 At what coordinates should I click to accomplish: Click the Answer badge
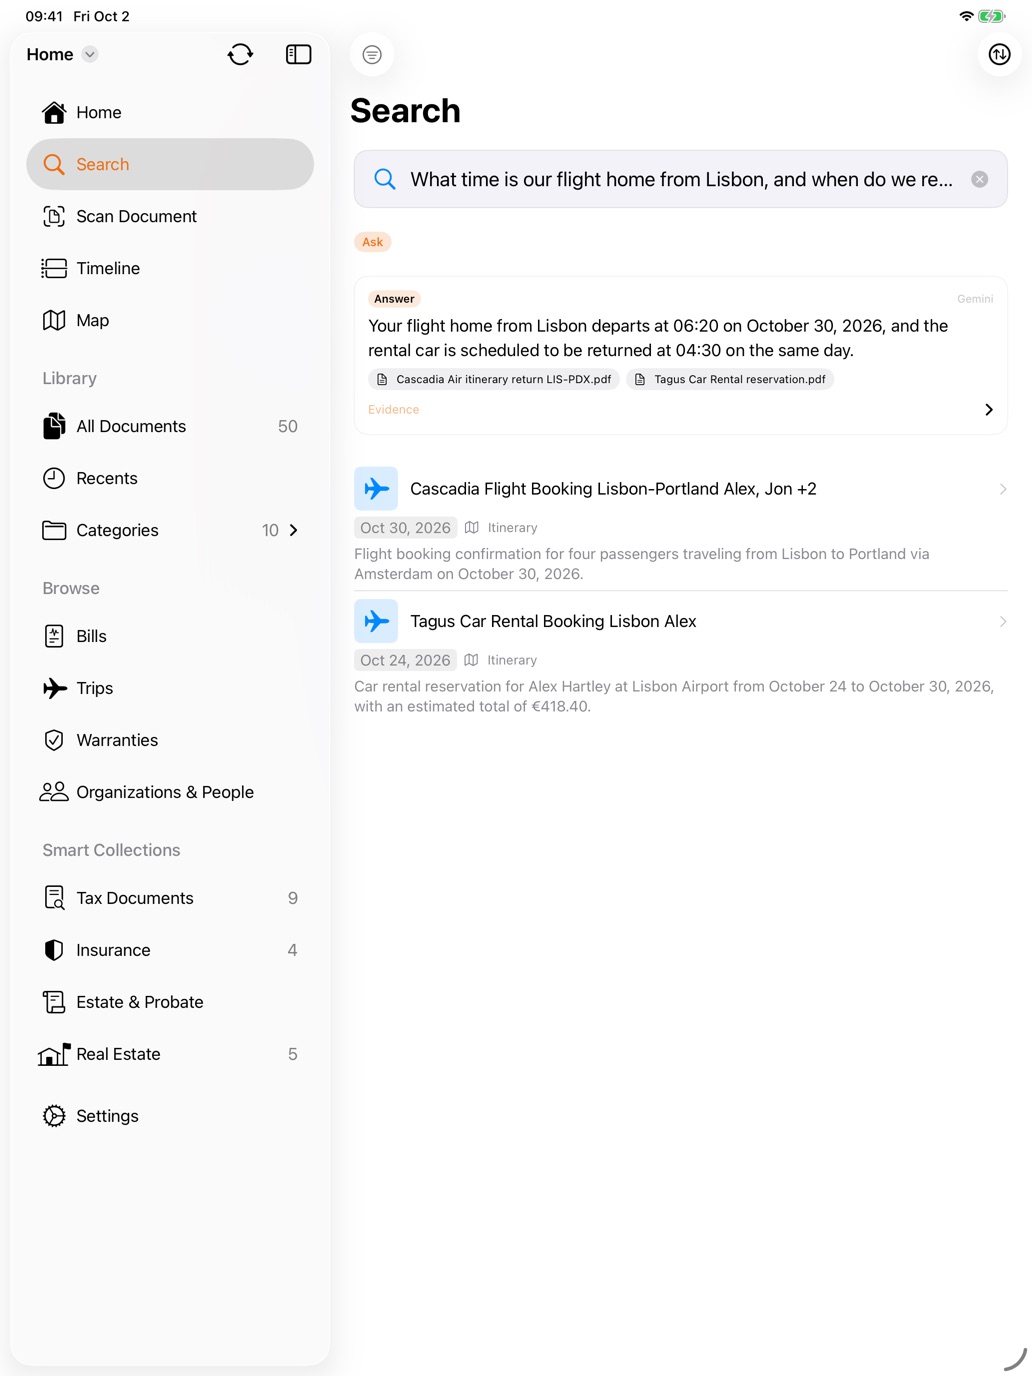[394, 299]
